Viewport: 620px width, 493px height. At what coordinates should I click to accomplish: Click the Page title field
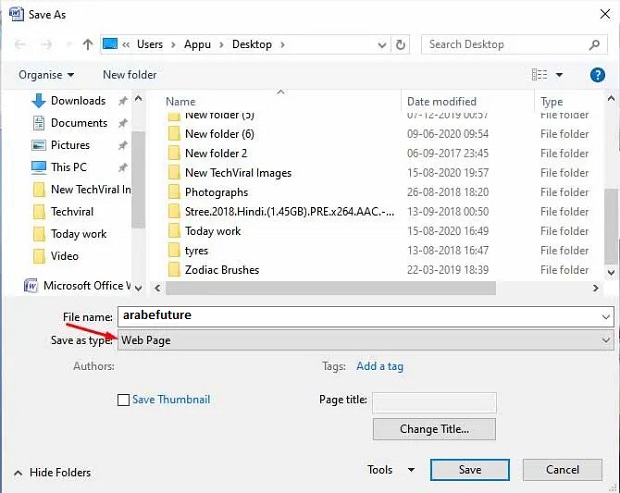[434, 403]
